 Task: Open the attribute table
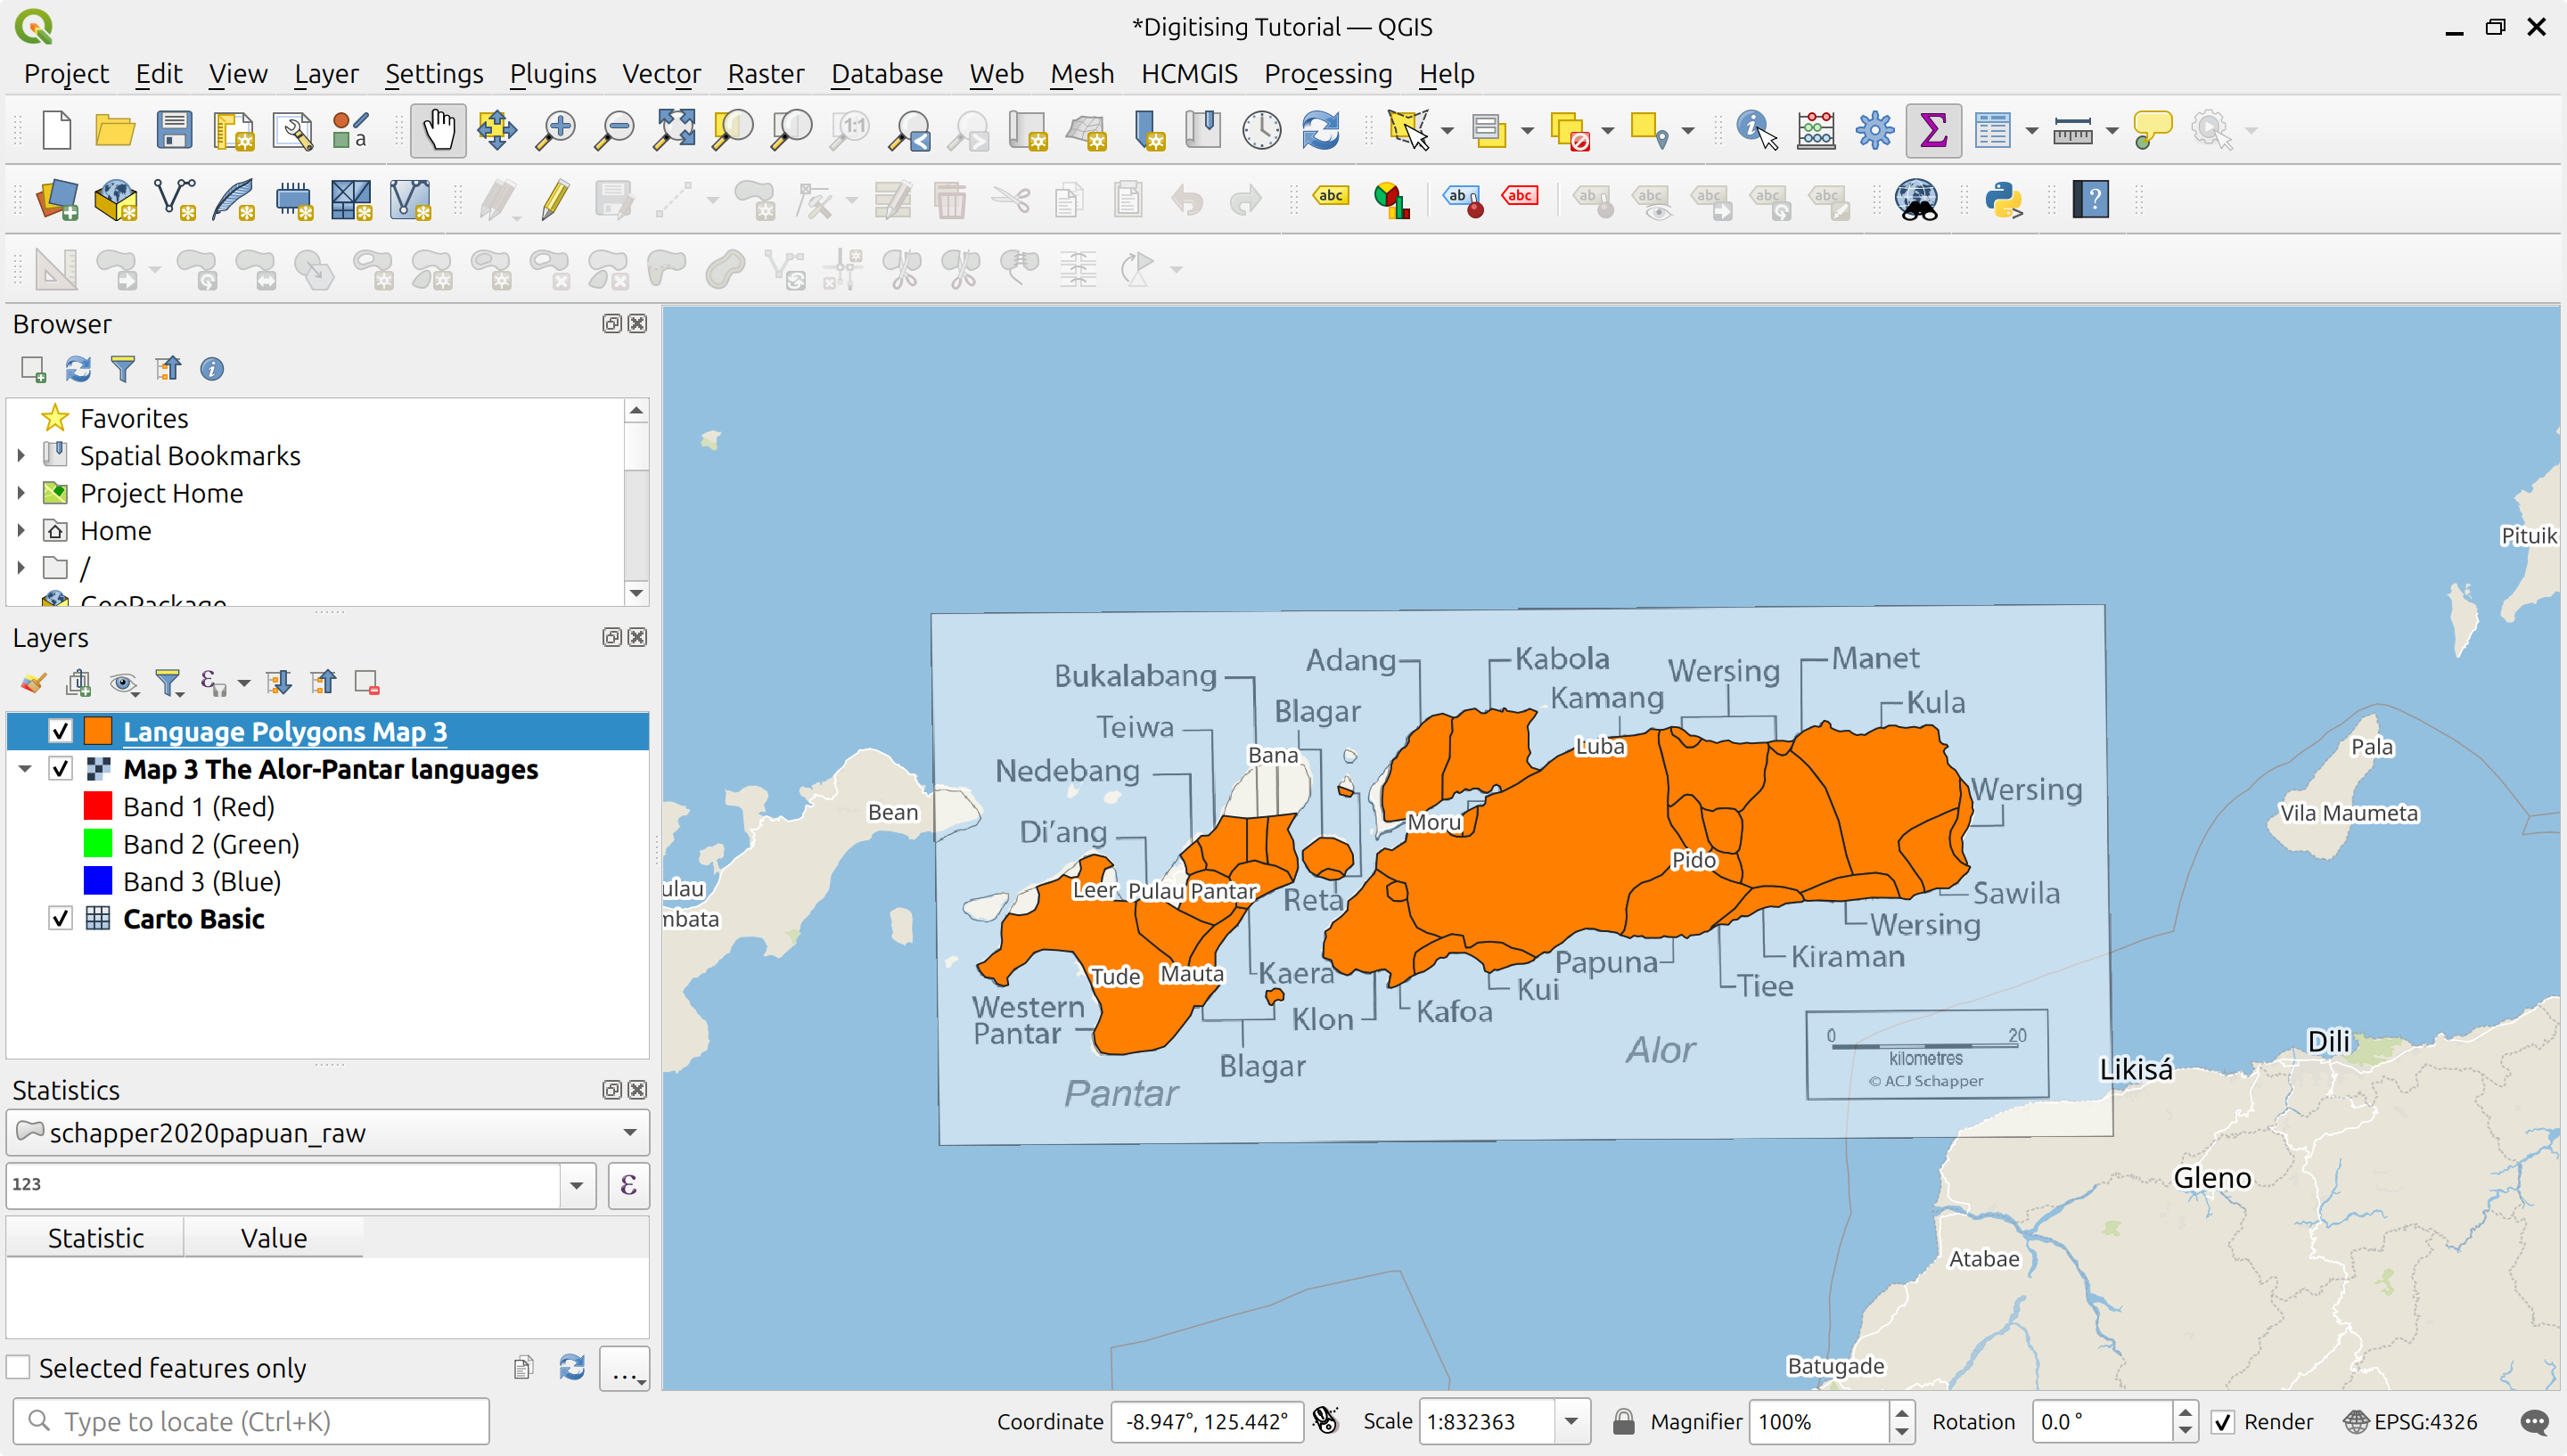pyautogui.click(x=1994, y=130)
